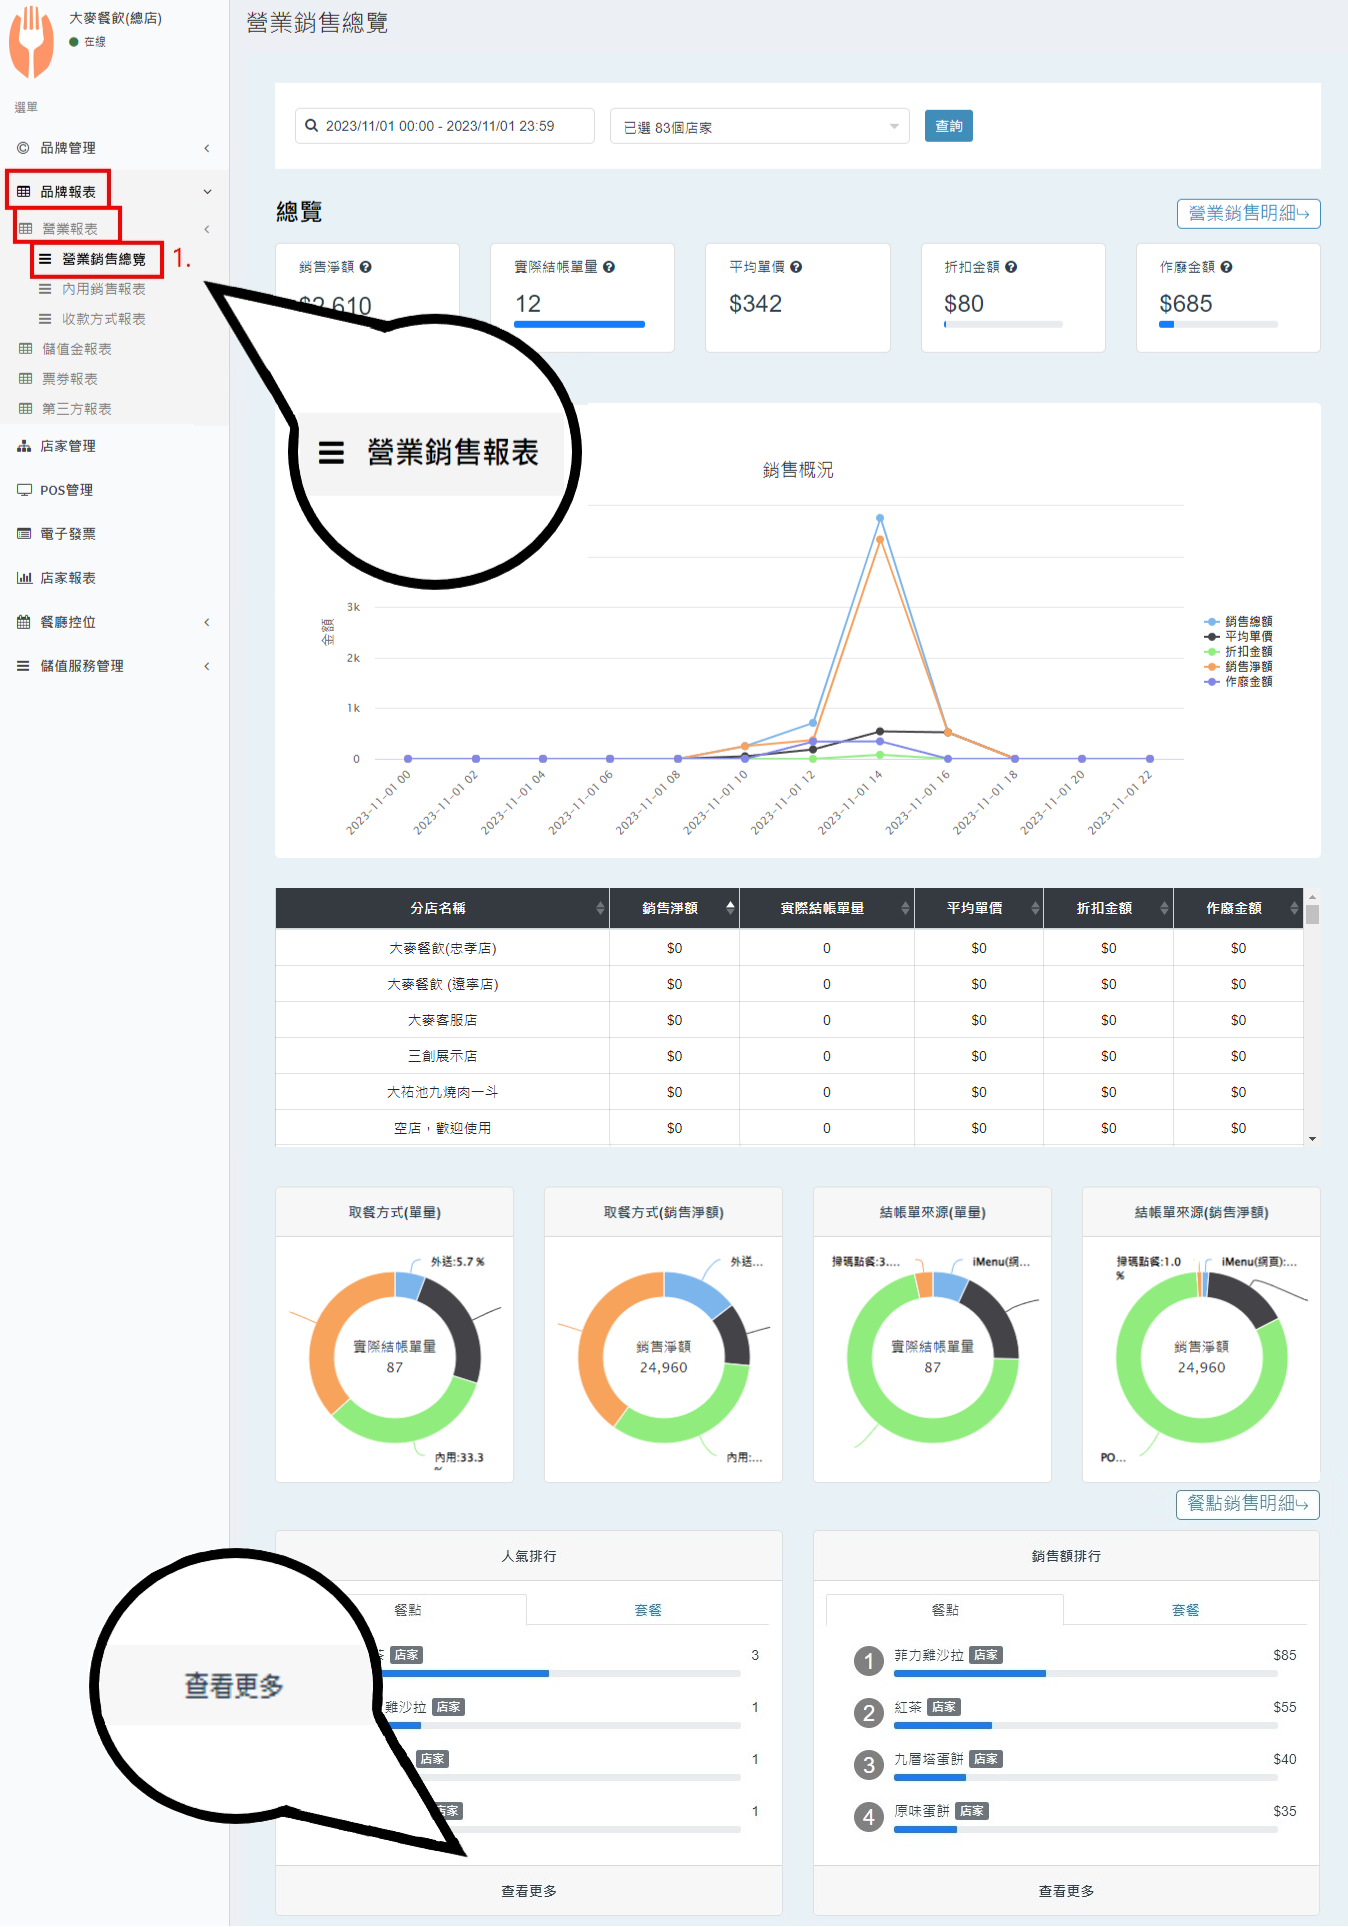Hide 作廢金額 series via chart legend
1348x1927 pixels.
[x=1239, y=681]
